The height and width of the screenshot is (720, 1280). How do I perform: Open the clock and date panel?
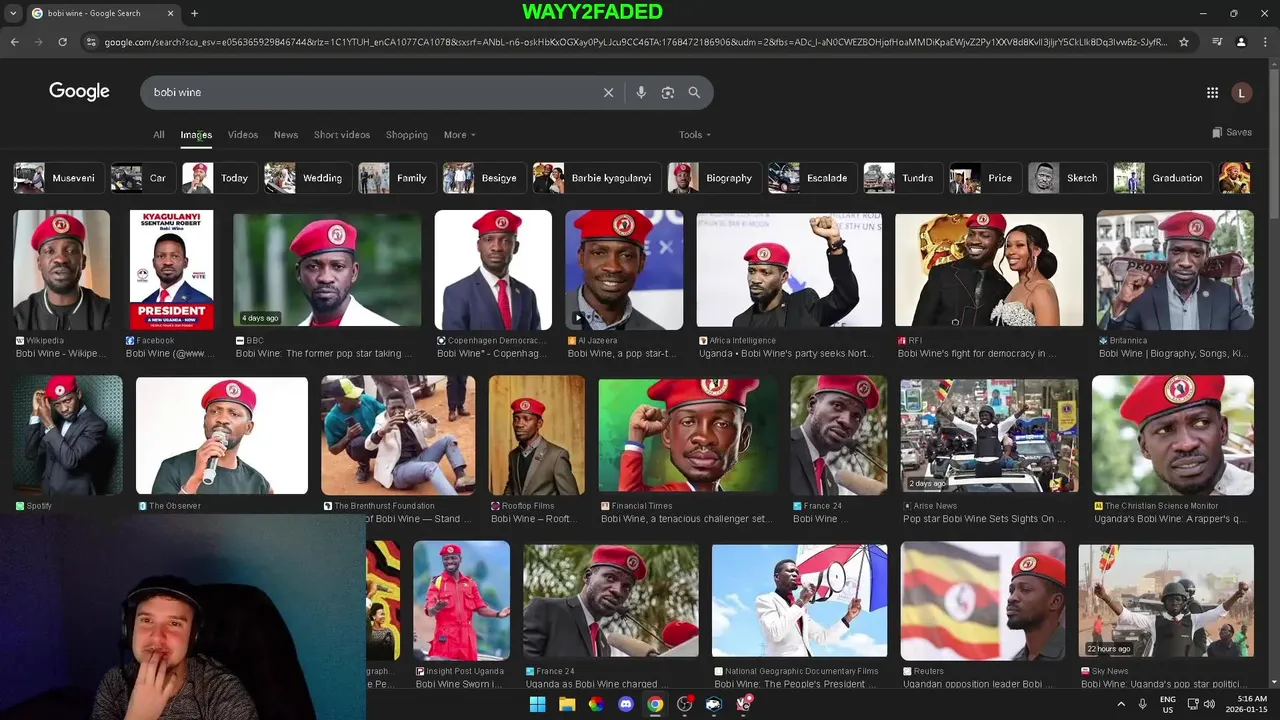coord(1247,704)
